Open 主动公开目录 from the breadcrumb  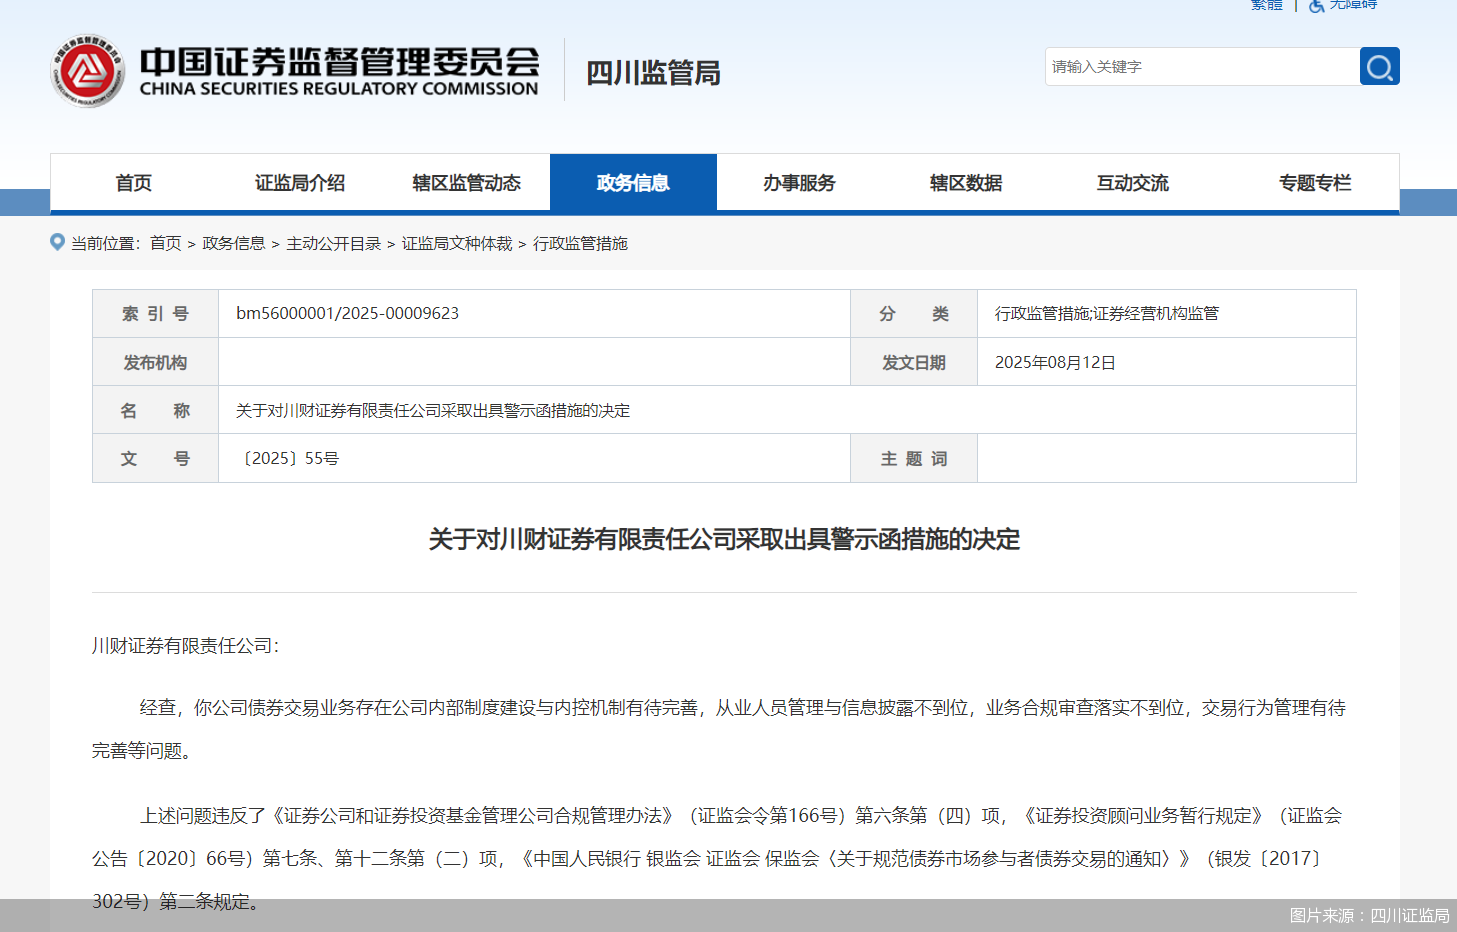337,242
